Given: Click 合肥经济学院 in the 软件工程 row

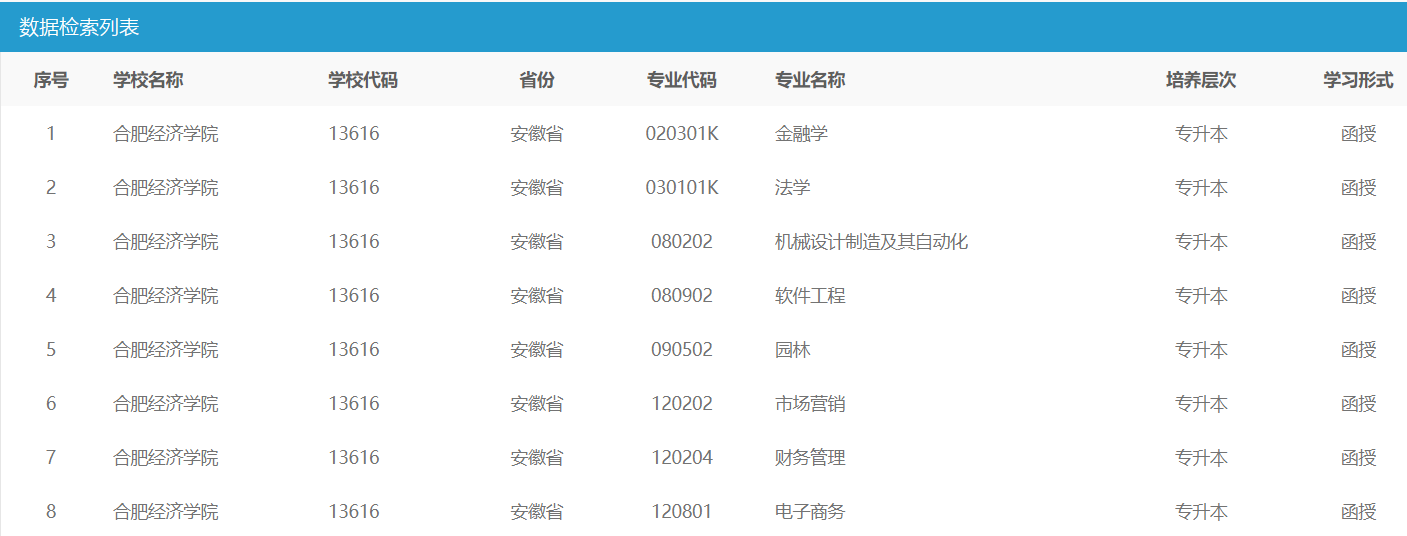Looking at the screenshot, I should 166,295.
